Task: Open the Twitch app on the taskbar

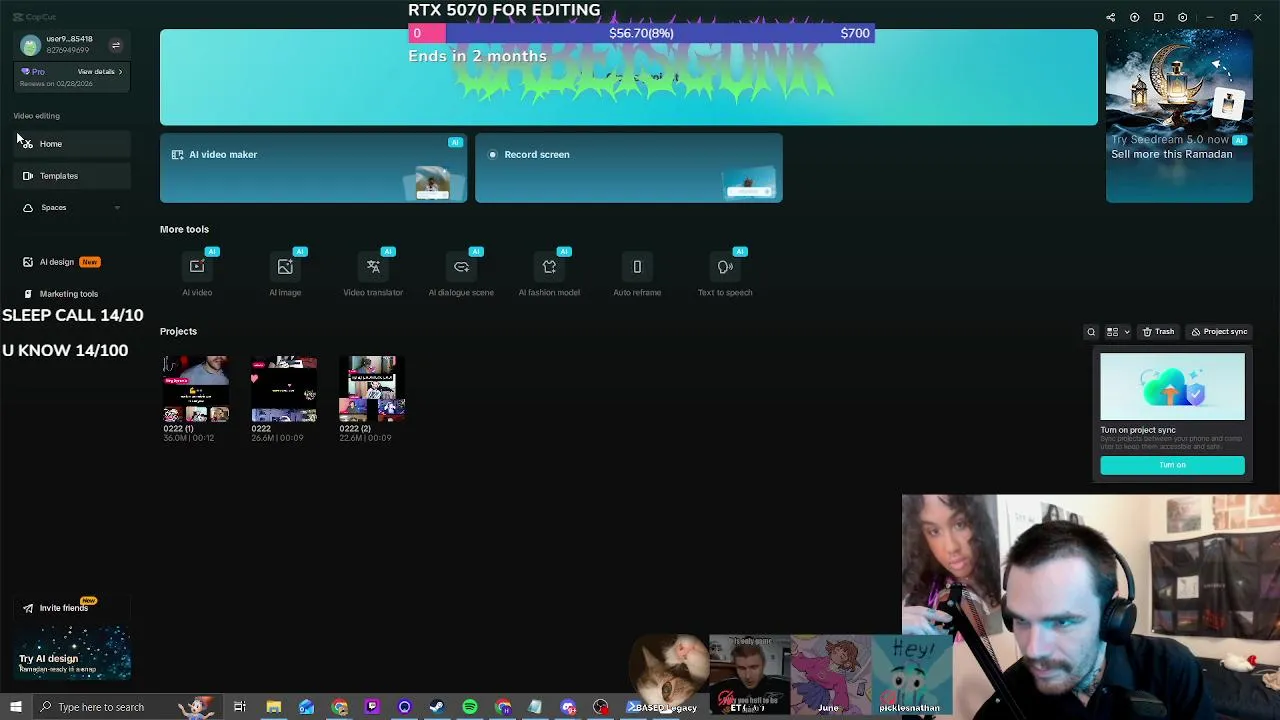Action: pos(372,707)
